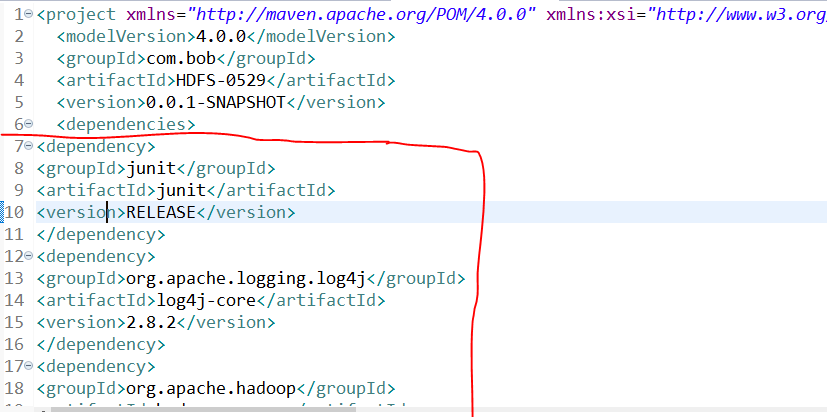Collapse the dependencies fold on line 6

(x=29, y=124)
